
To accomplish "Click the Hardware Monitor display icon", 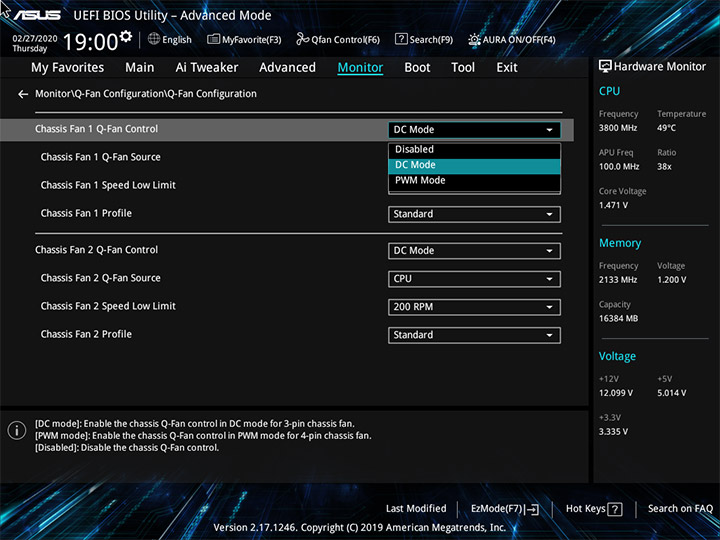I will click(x=605, y=67).
